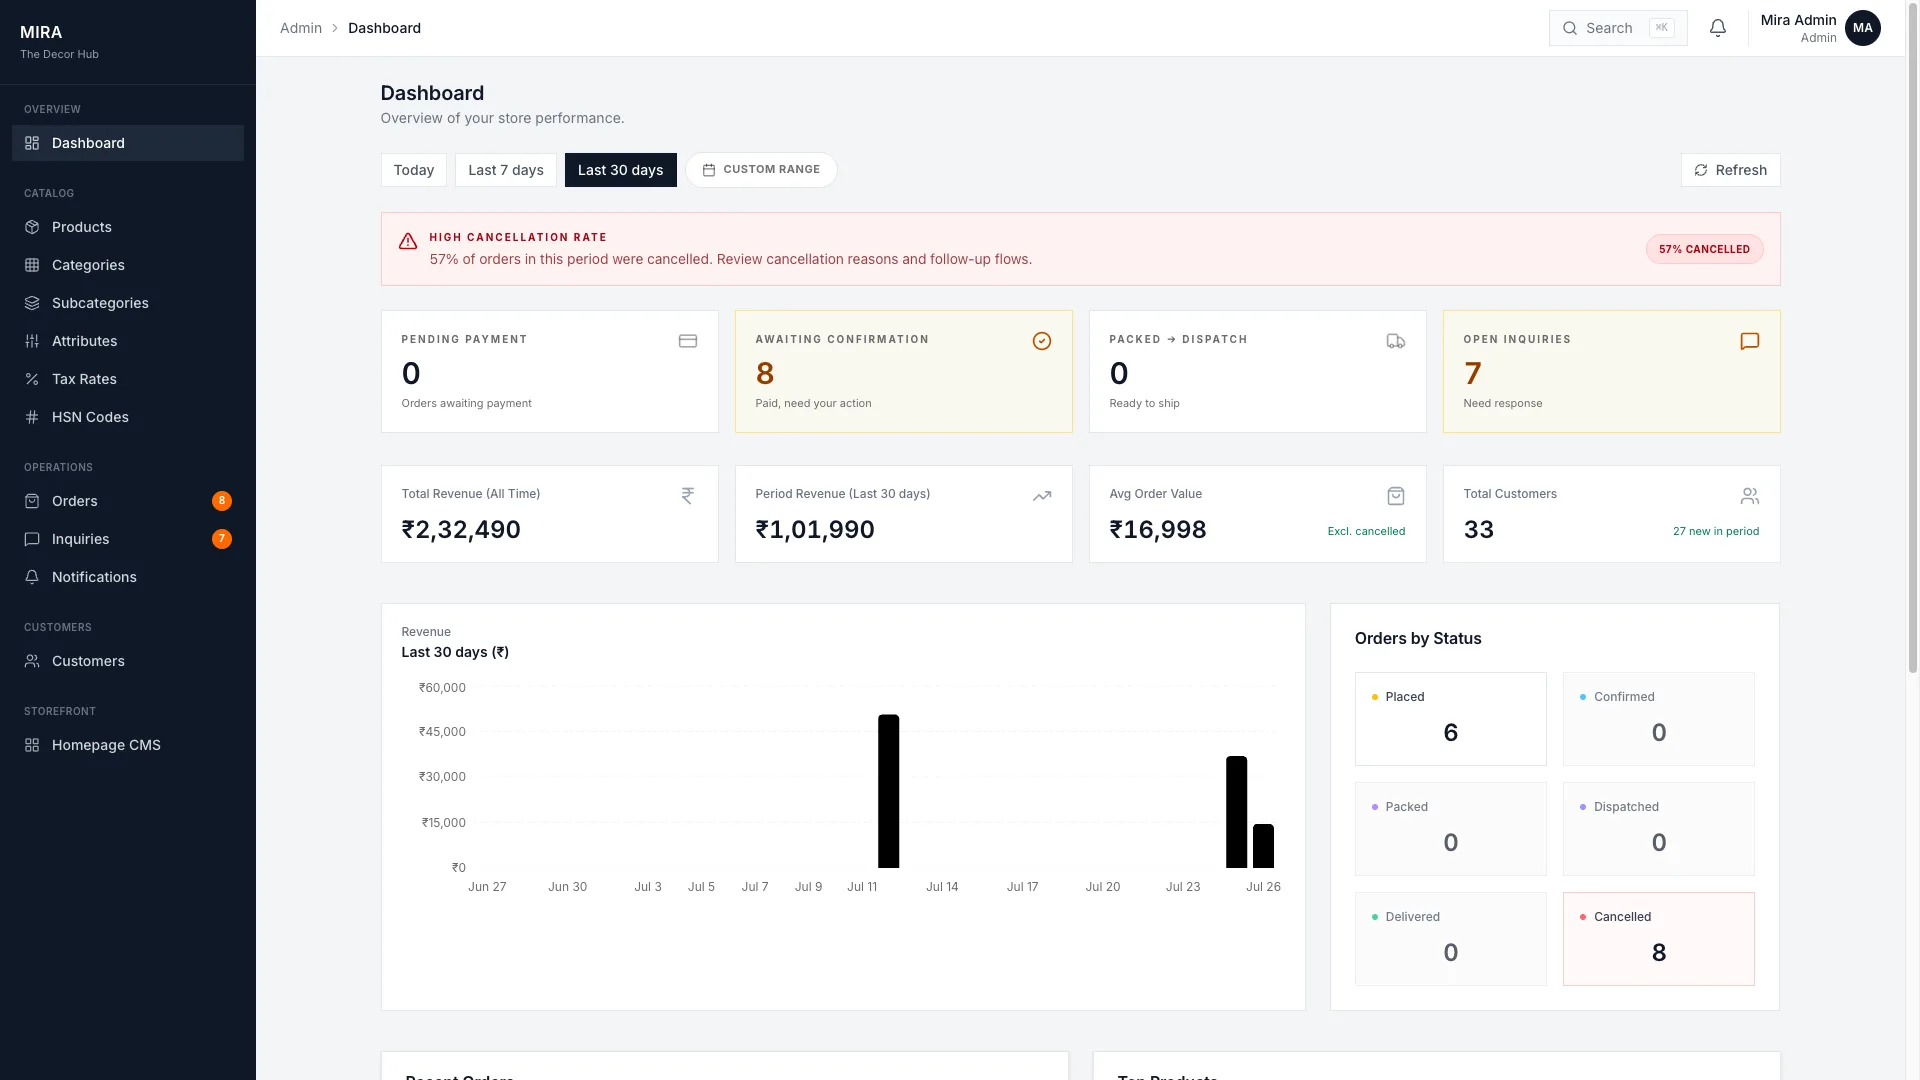Open the Custom Range picker
Screen dimensions: 1920x1080
tap(761, 170)
